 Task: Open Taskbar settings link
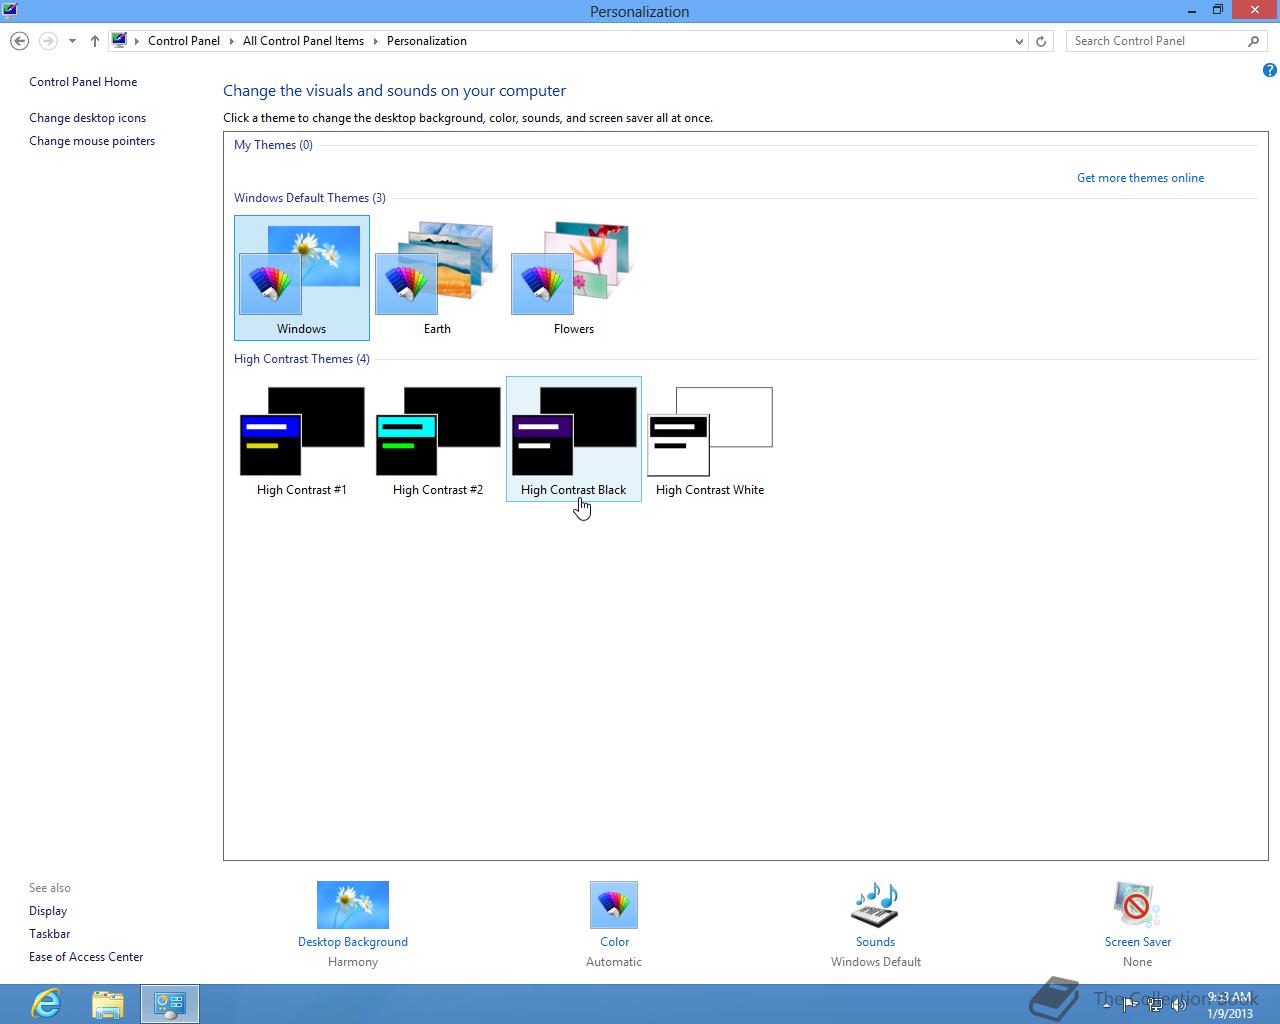(x=49, y=934)
